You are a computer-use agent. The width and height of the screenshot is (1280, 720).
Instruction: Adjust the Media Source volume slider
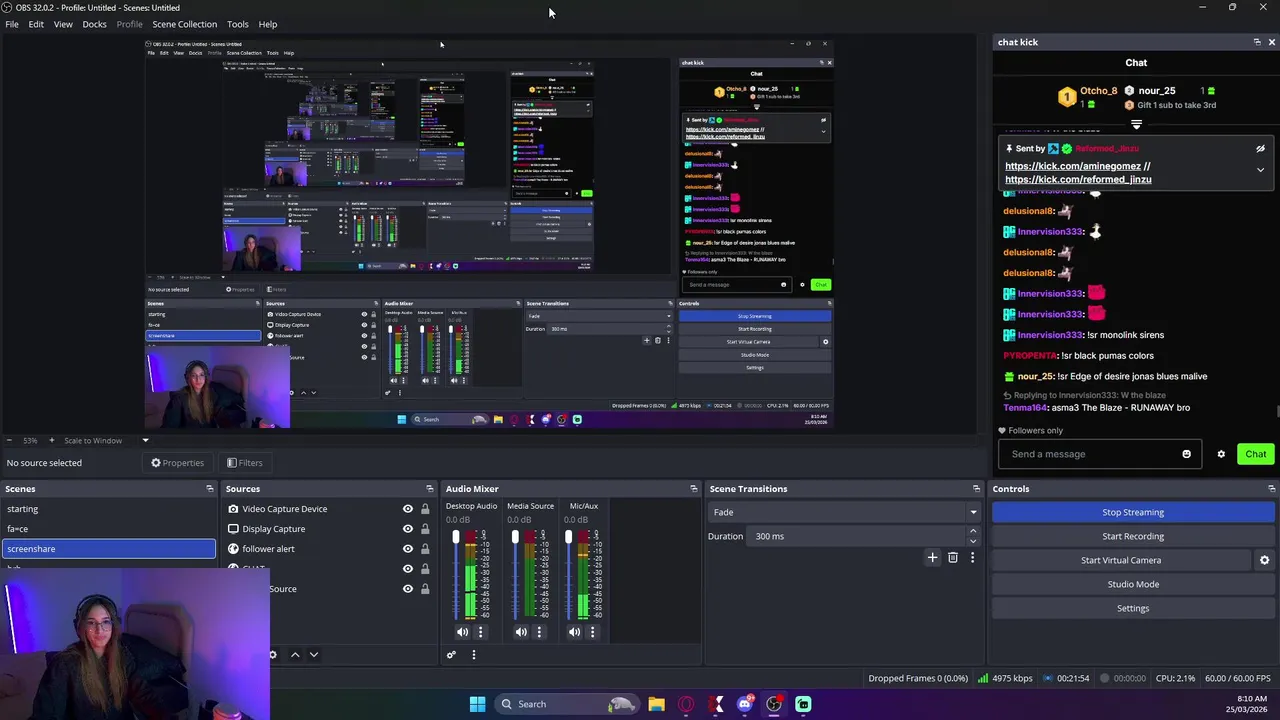[x=515, y=575]
